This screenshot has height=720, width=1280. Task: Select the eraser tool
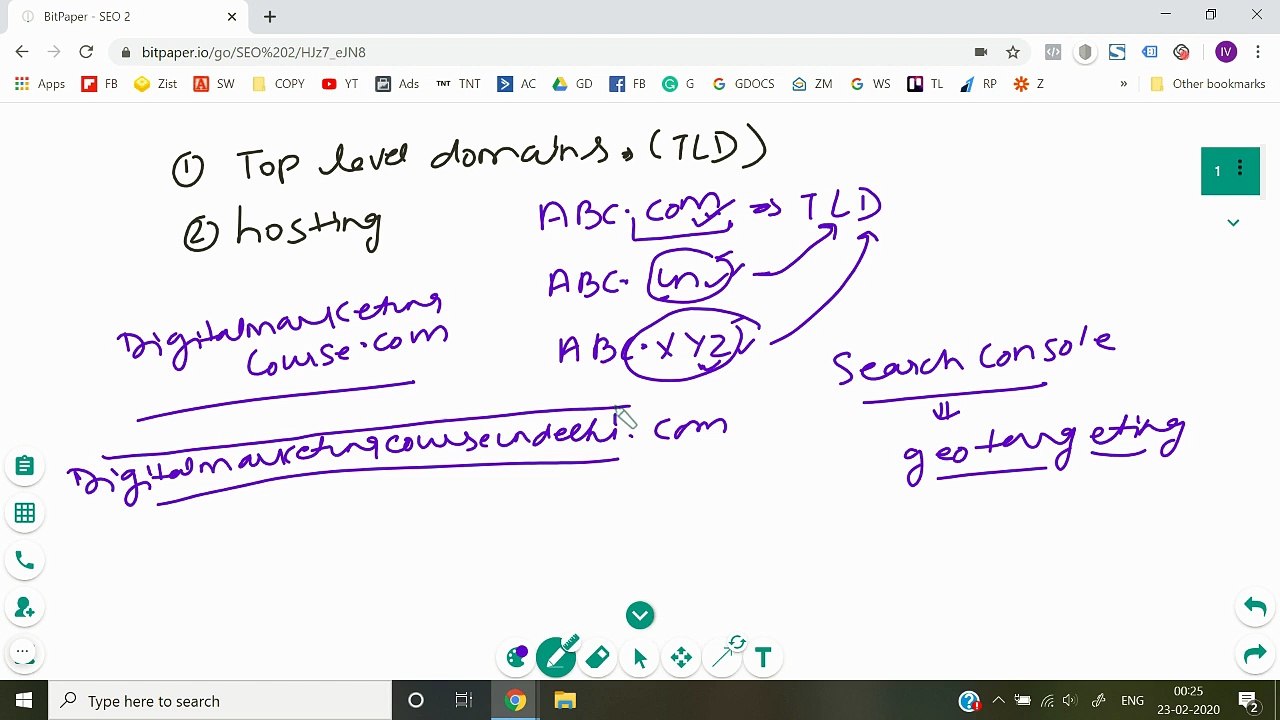(x=598, y=657)
